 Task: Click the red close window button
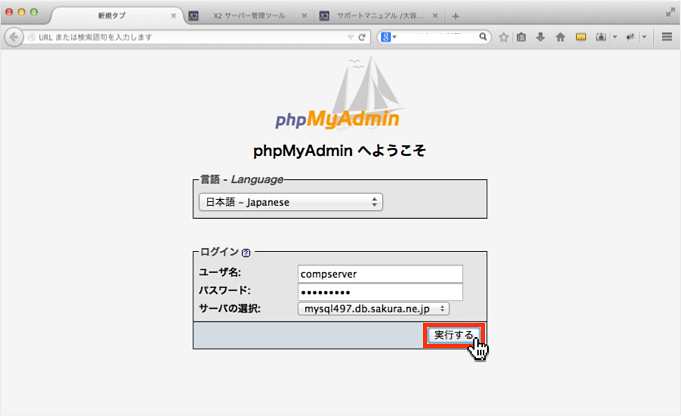[x=9, y=12]
